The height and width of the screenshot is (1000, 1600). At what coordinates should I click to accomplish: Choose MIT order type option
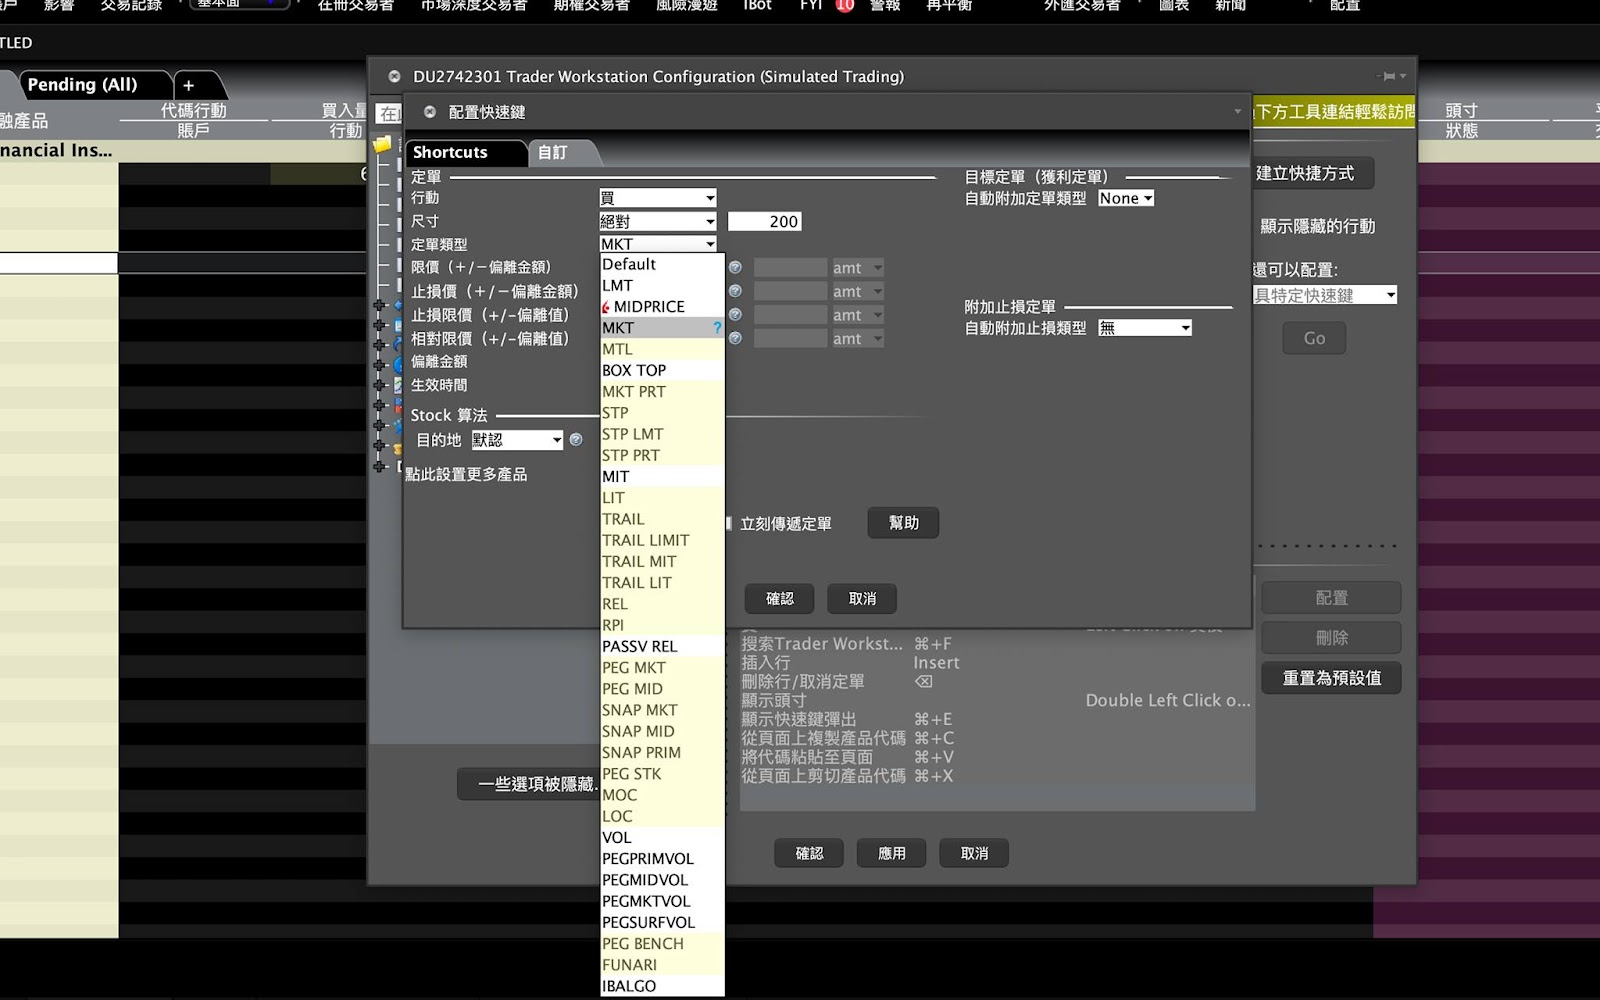(661, 477)
